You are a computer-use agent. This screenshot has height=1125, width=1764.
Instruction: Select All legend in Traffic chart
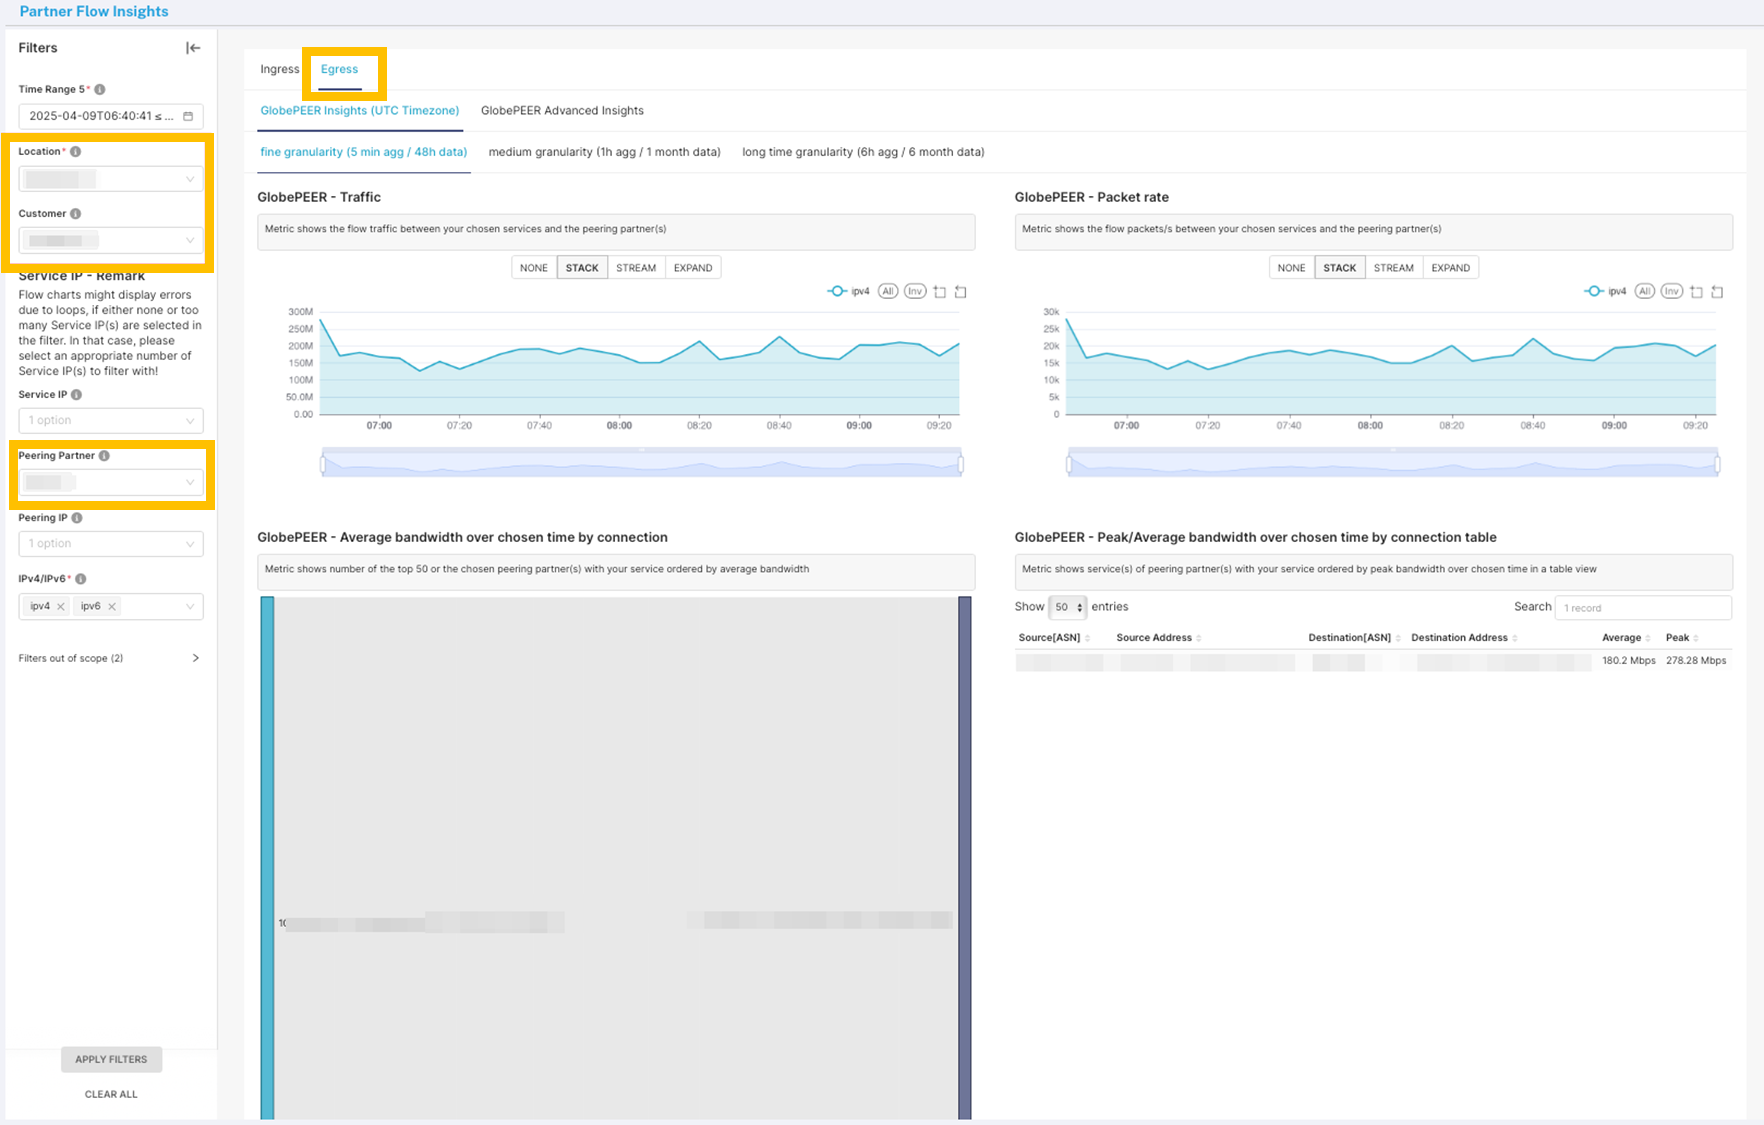[888, 291]
